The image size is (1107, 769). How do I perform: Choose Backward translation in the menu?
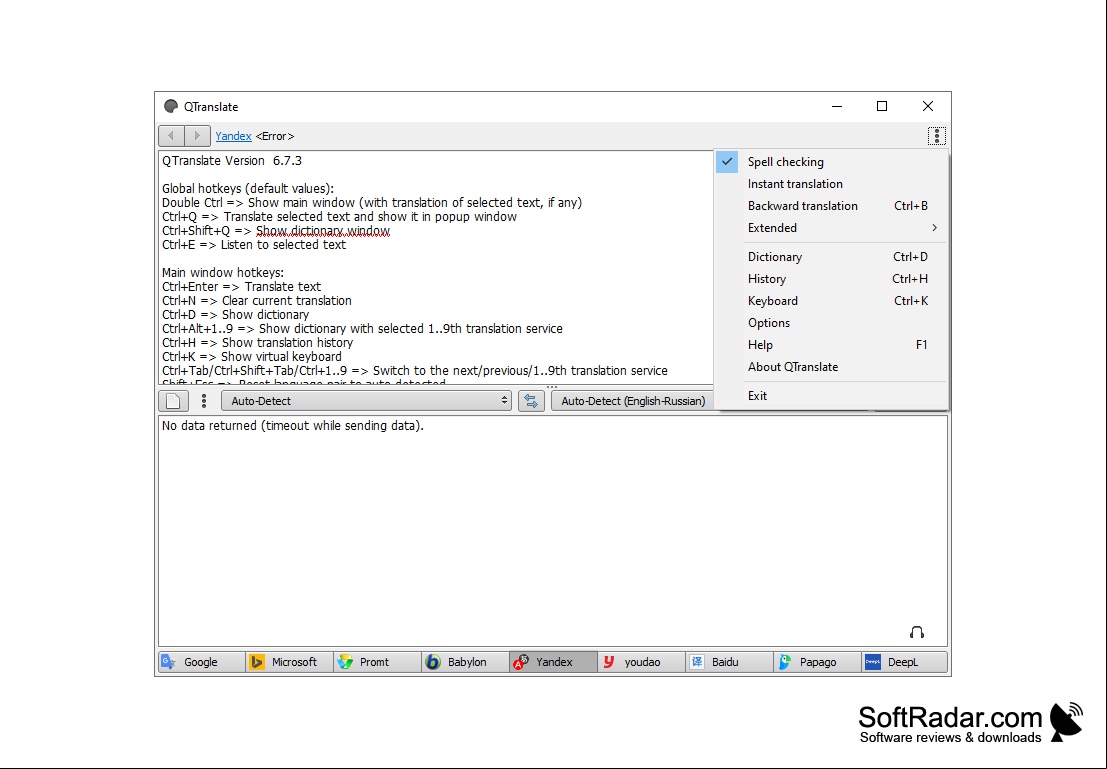(831, 205)
